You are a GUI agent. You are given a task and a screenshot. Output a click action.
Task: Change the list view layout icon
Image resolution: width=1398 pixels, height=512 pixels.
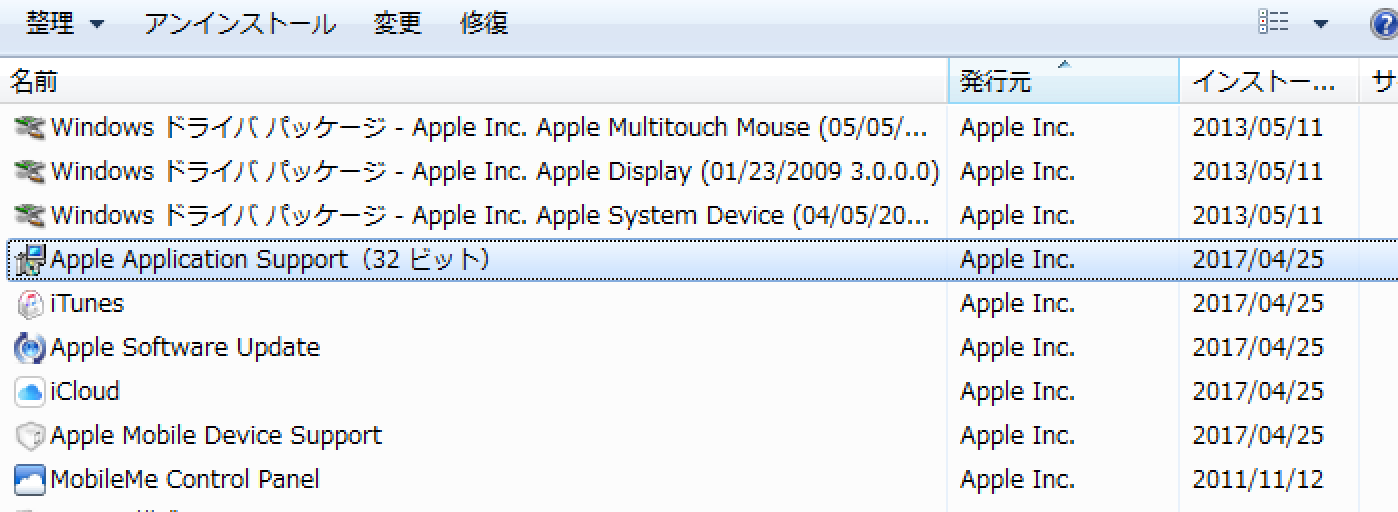pos(1274,24)
